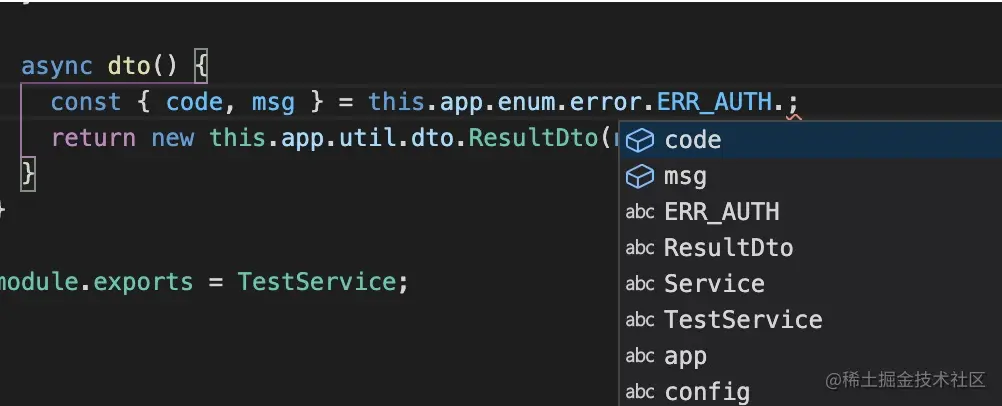Choose the code autocomplete entry

pyautogui.click(x=810, y=140)
